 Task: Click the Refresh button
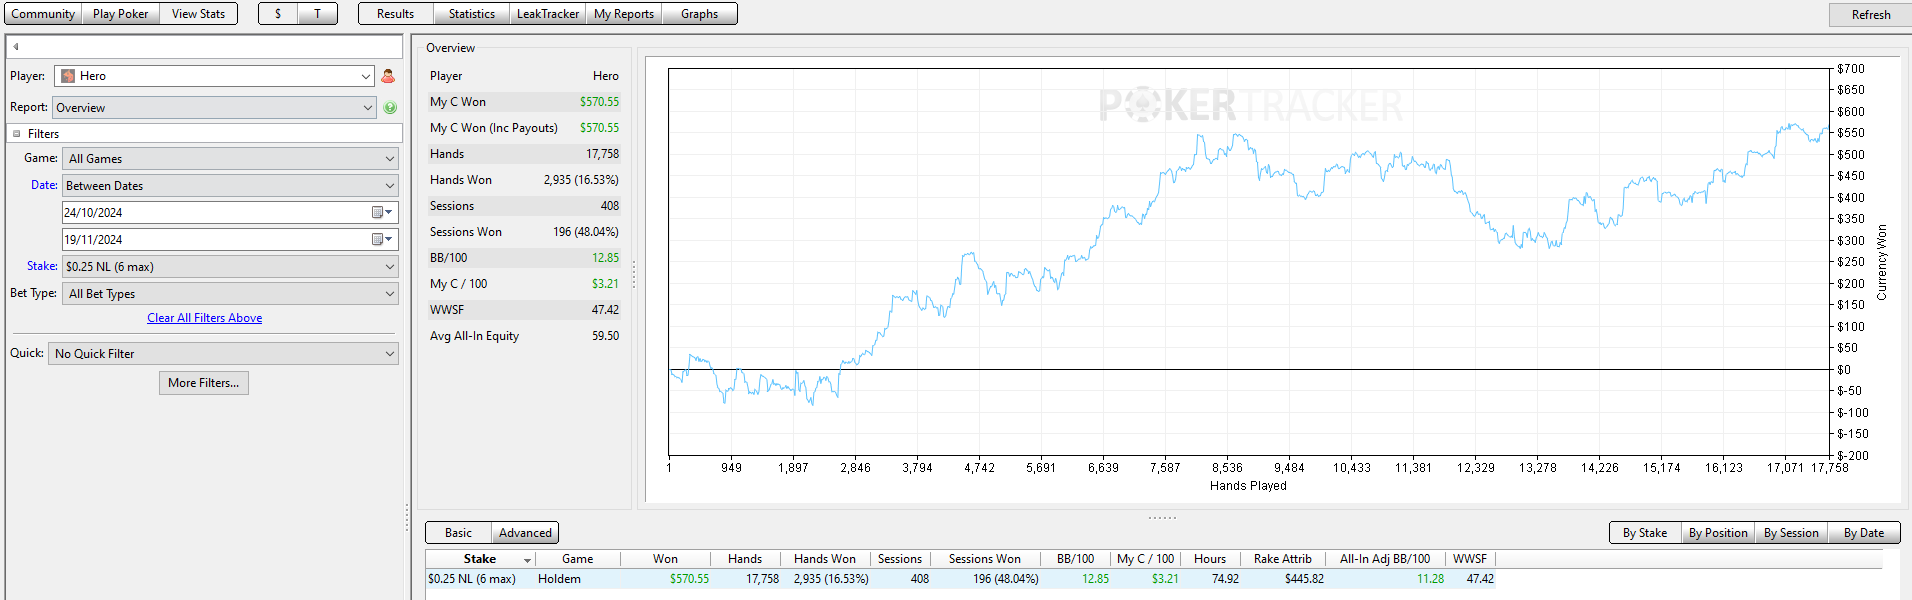tap(1870, 14)
